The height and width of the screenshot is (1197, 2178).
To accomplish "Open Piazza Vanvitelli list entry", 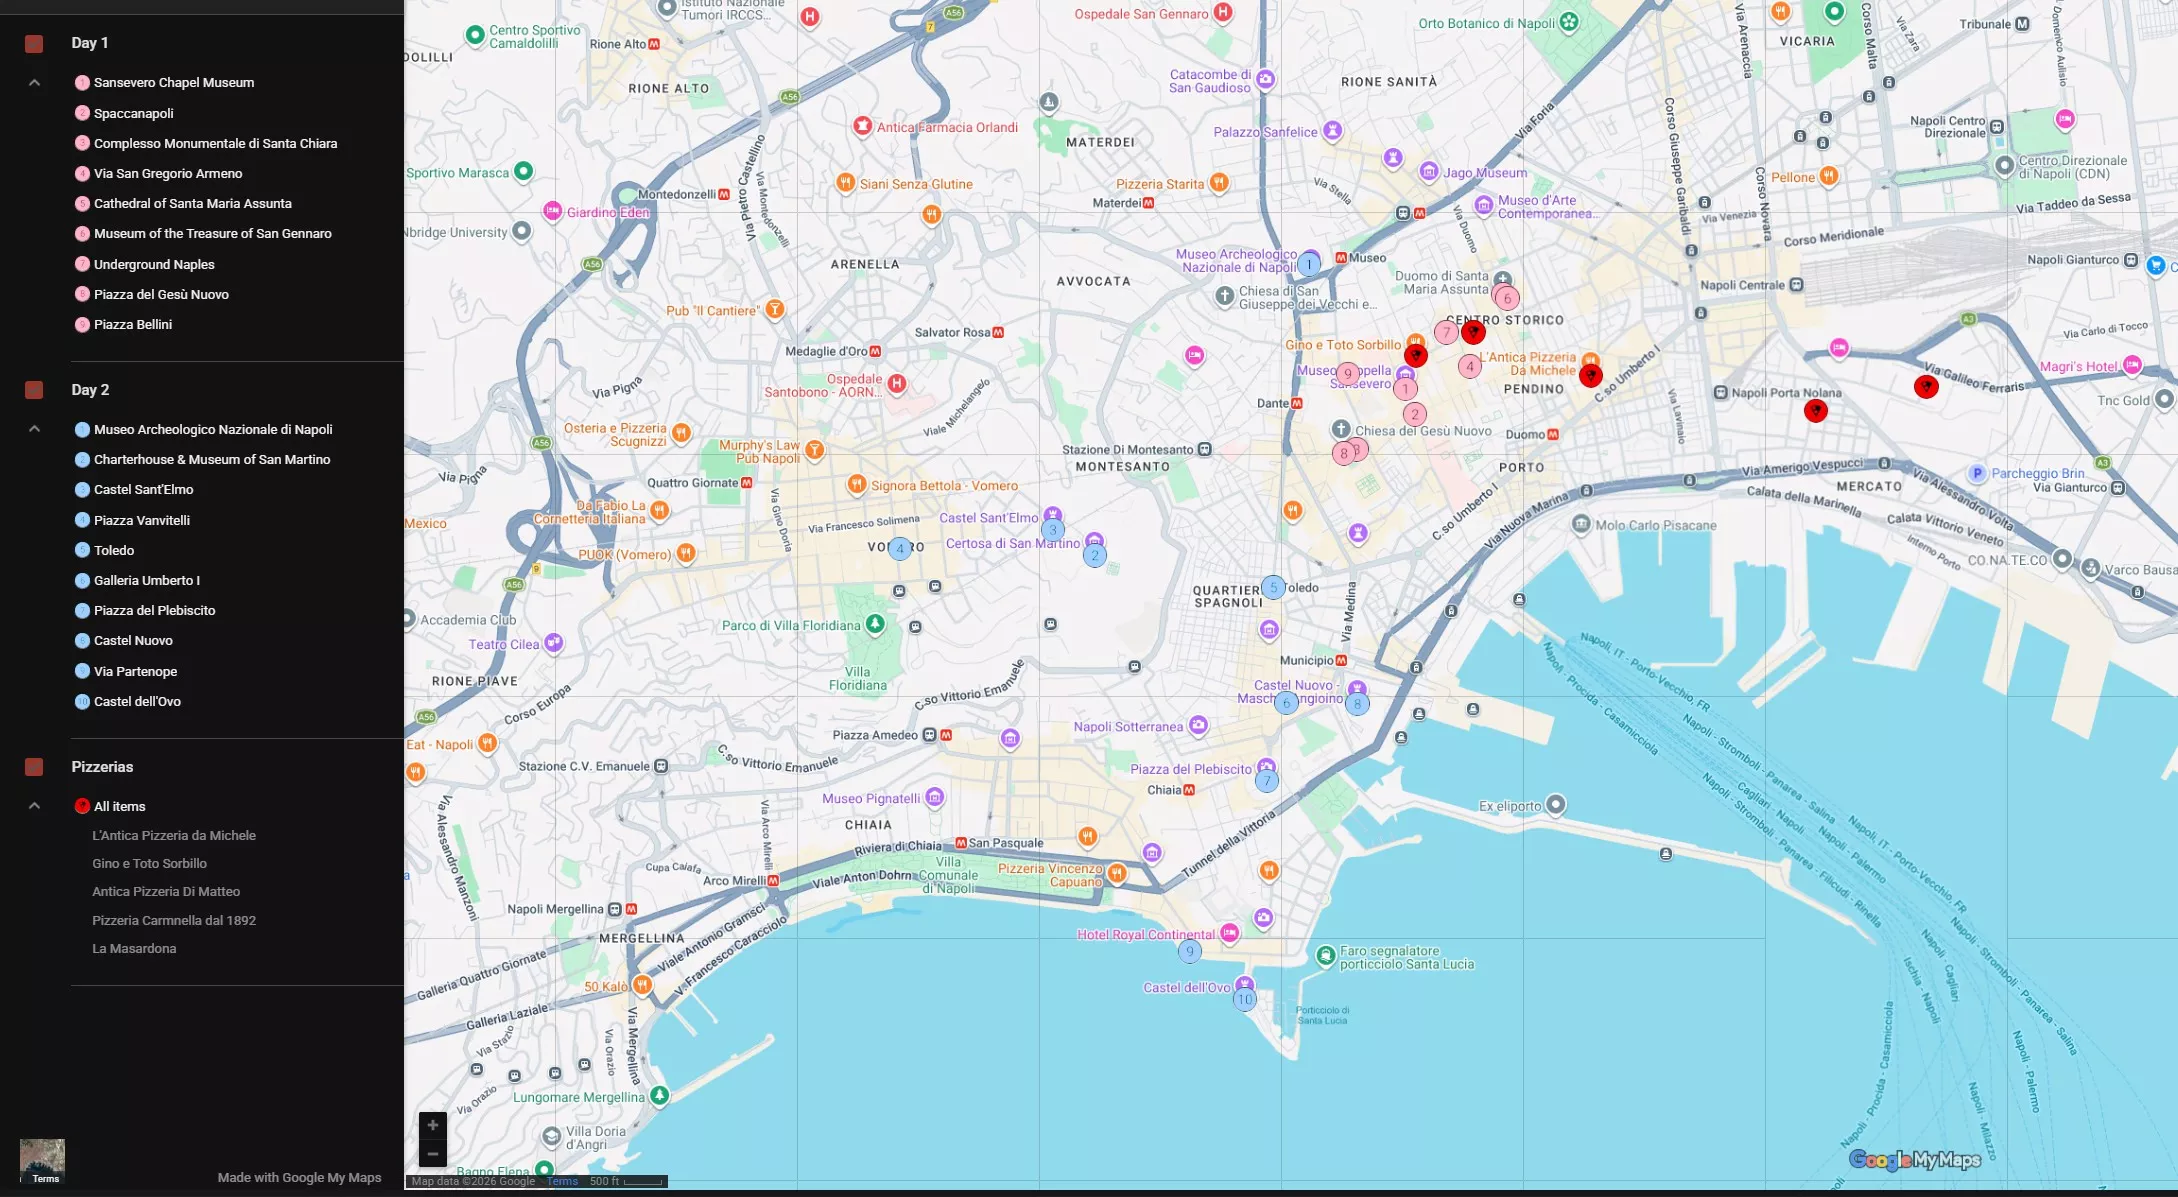I will (142, 520).
